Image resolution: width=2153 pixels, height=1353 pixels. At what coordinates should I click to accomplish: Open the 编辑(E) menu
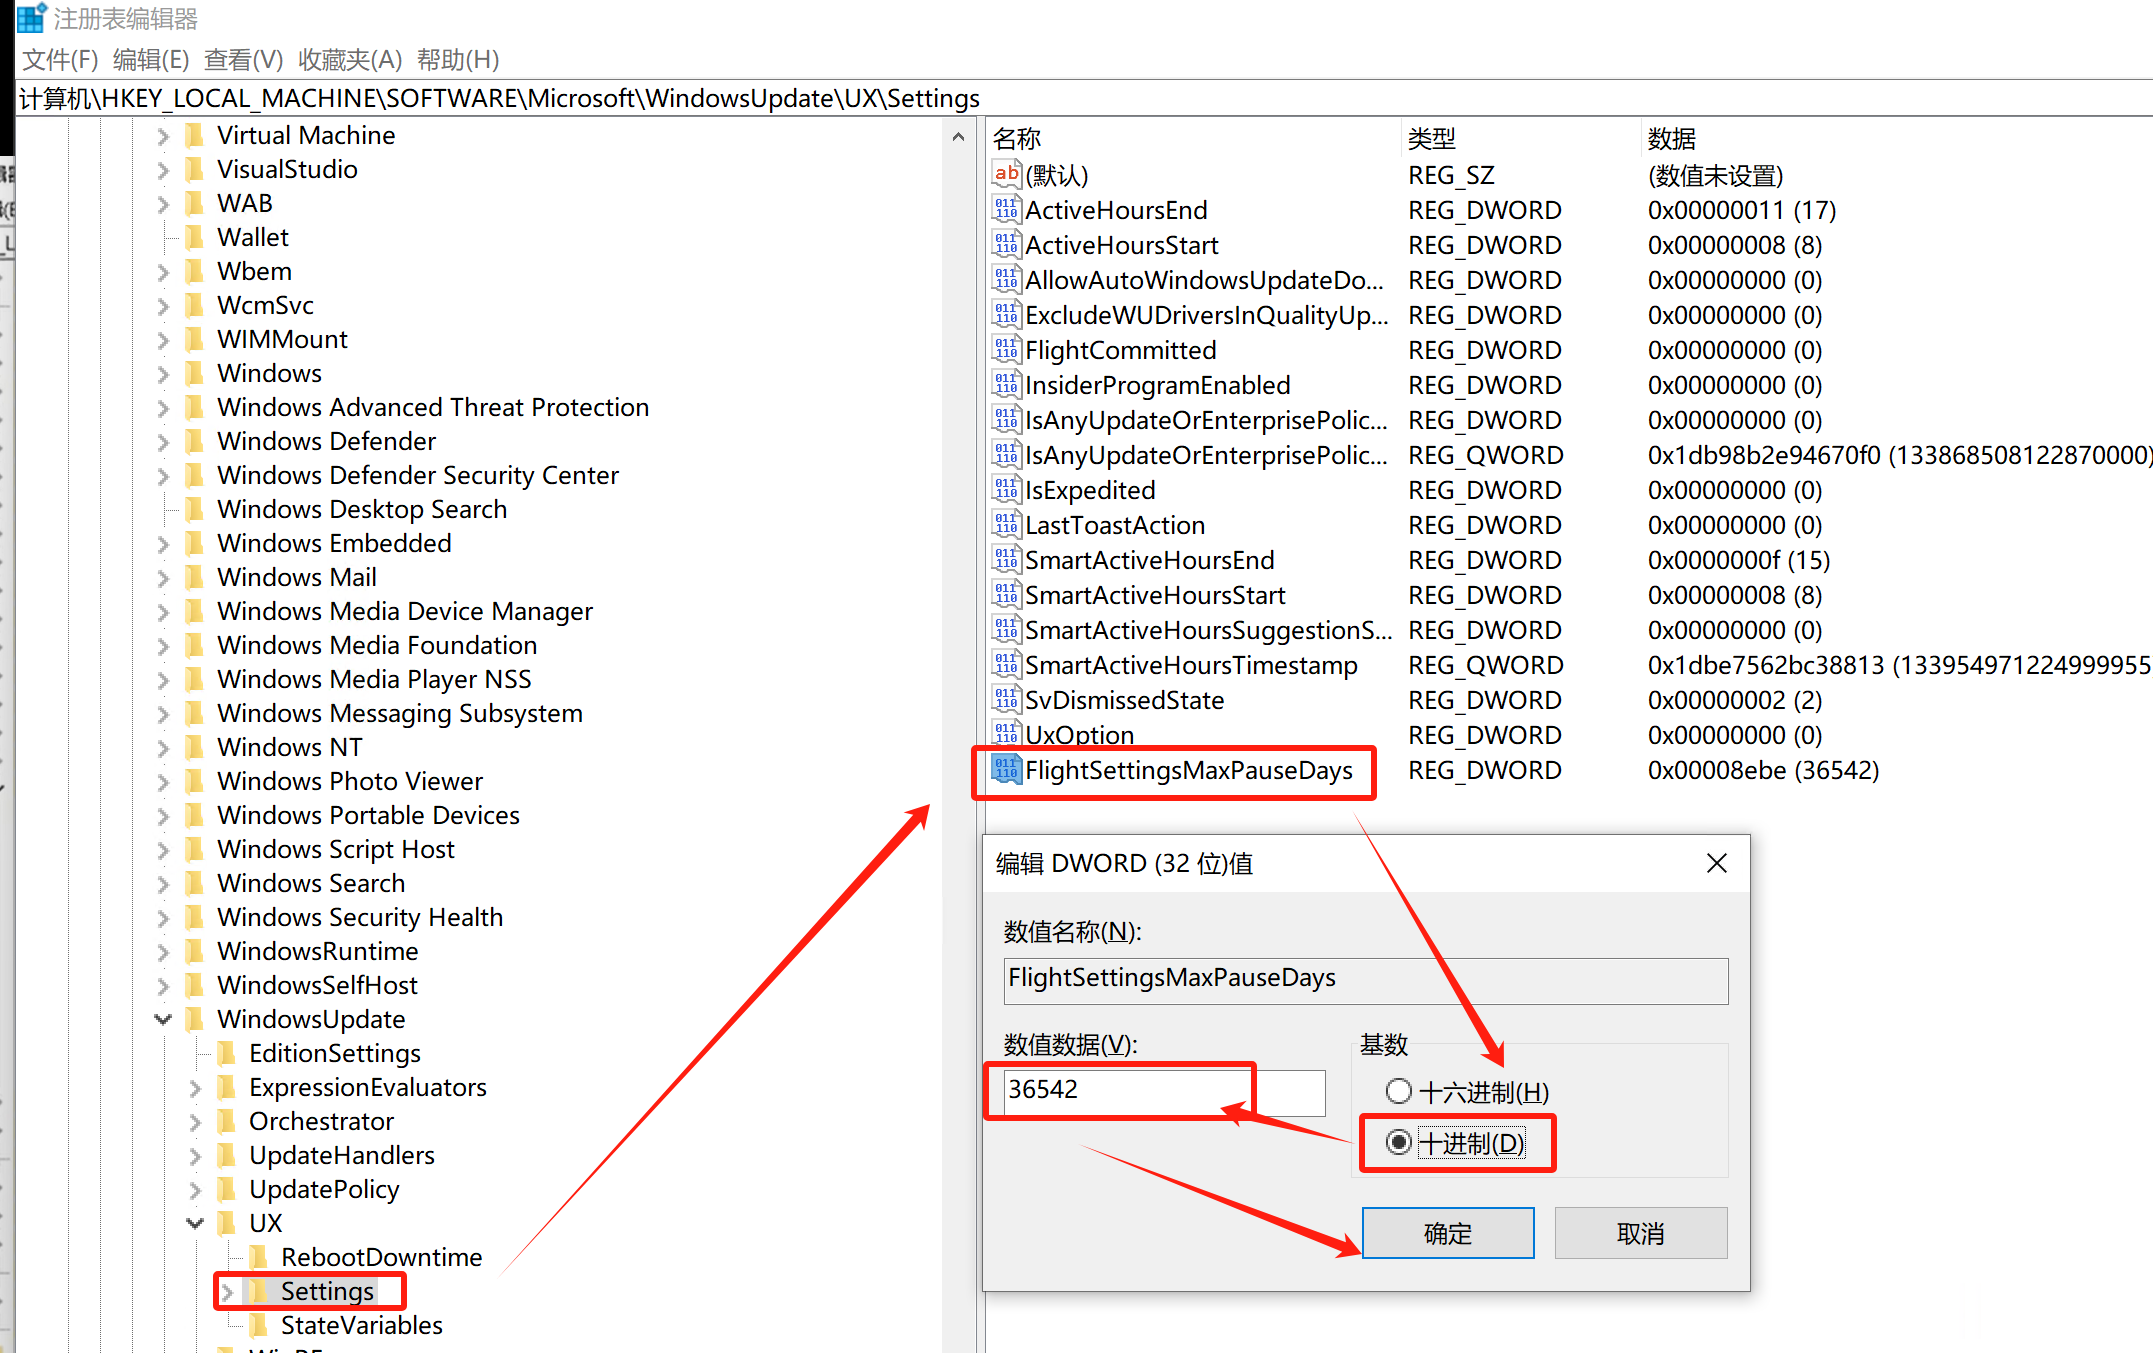150,60
